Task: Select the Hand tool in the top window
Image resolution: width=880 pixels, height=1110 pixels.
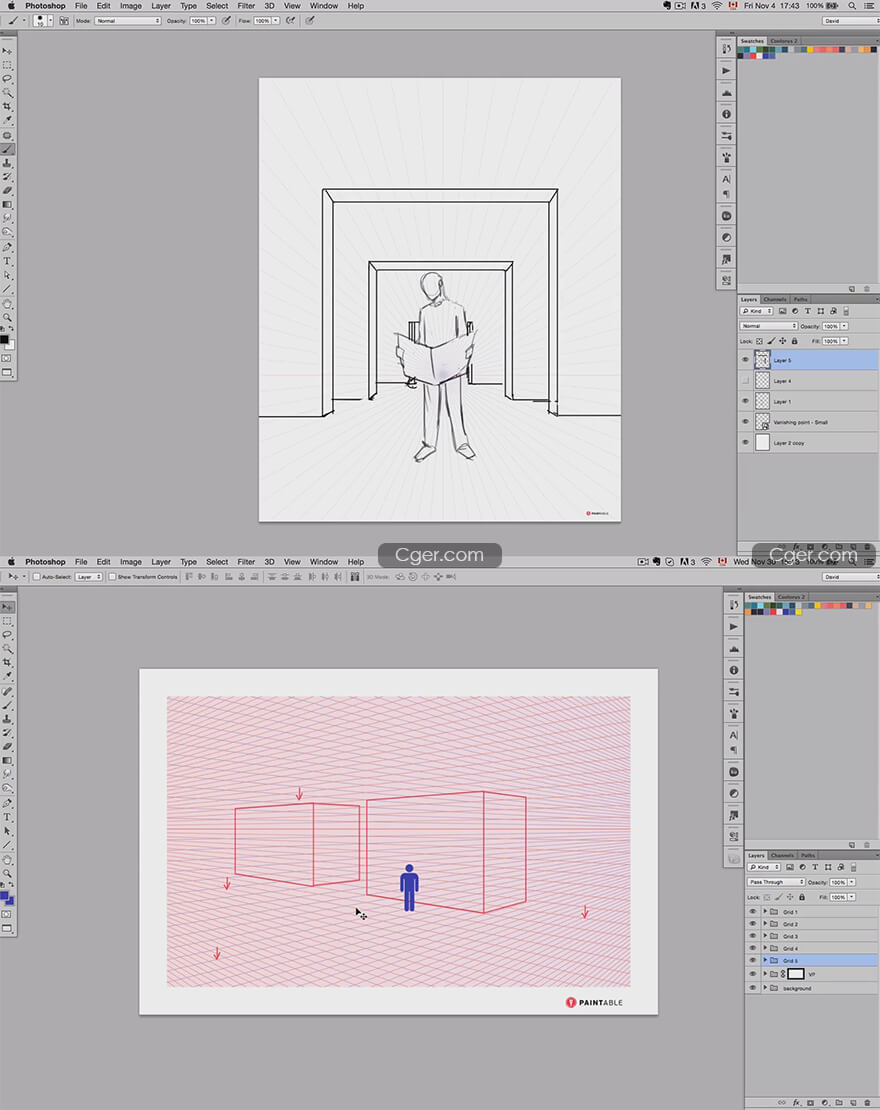Action: [7, 303]
